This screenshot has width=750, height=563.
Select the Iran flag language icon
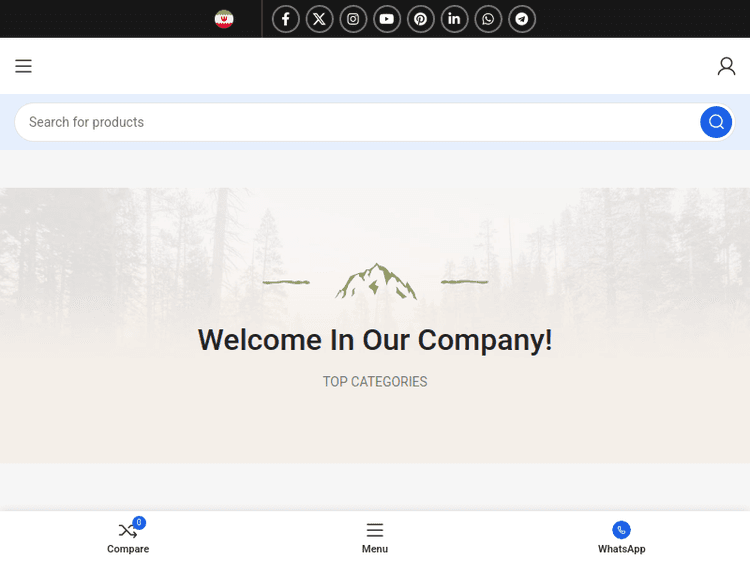[224, 19]
